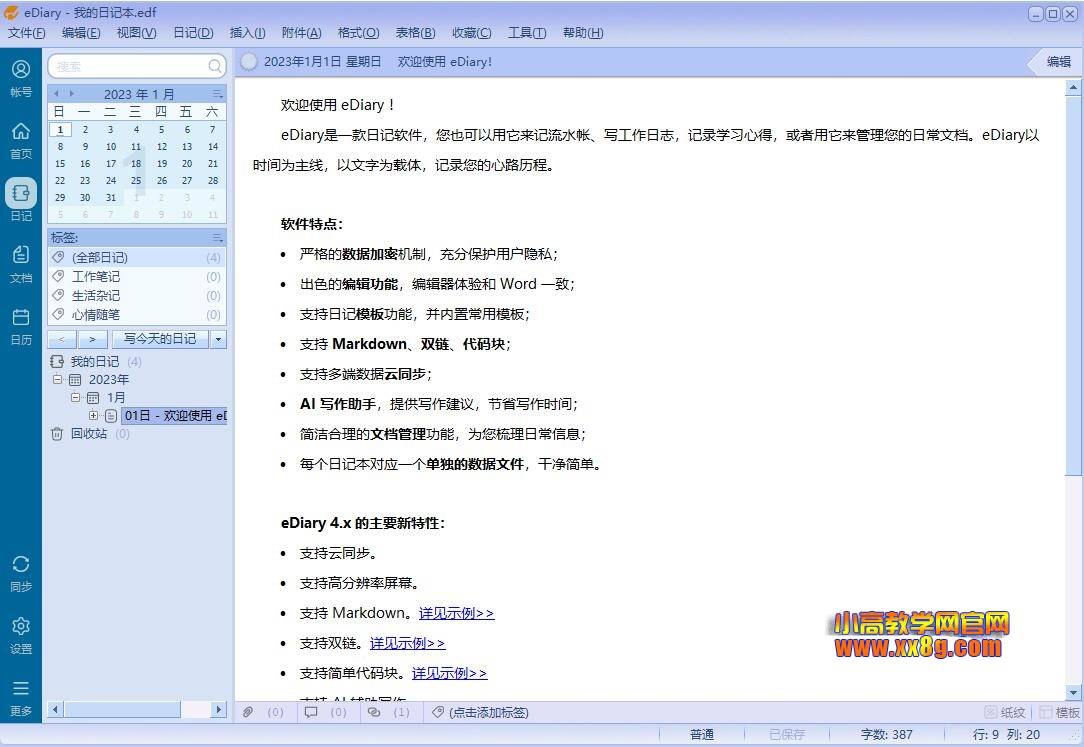Select the 生活杂记 tag

[x=137, y=296]
